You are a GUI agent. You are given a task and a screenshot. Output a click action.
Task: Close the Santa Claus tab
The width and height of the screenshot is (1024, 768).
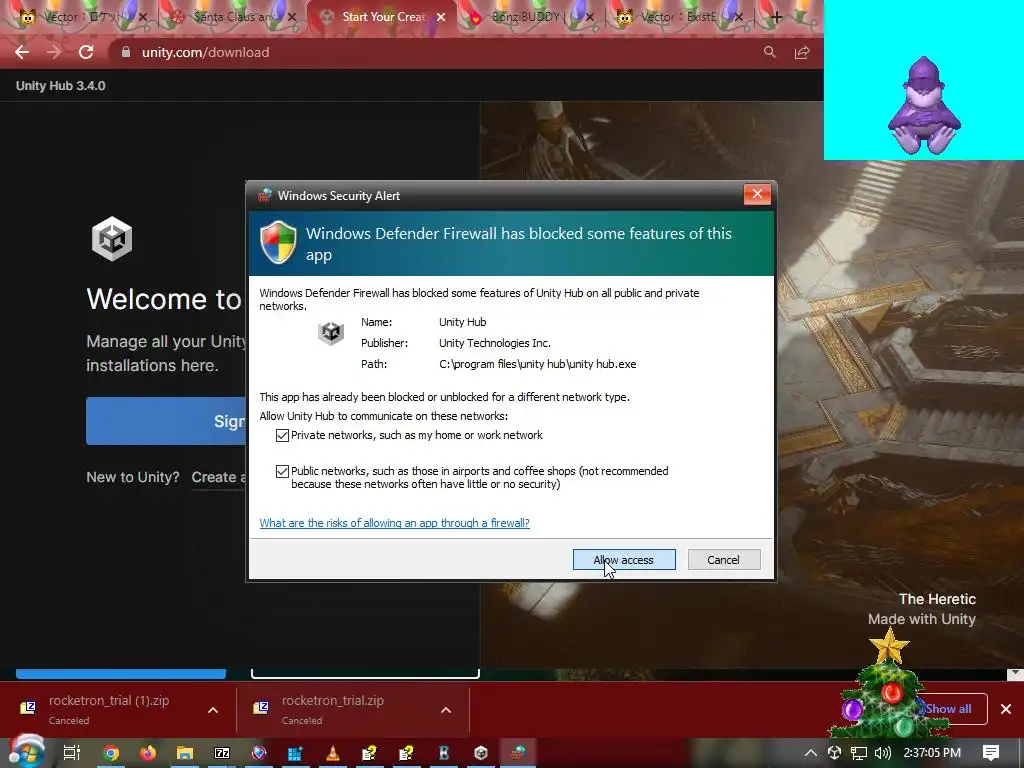point(291,18)
